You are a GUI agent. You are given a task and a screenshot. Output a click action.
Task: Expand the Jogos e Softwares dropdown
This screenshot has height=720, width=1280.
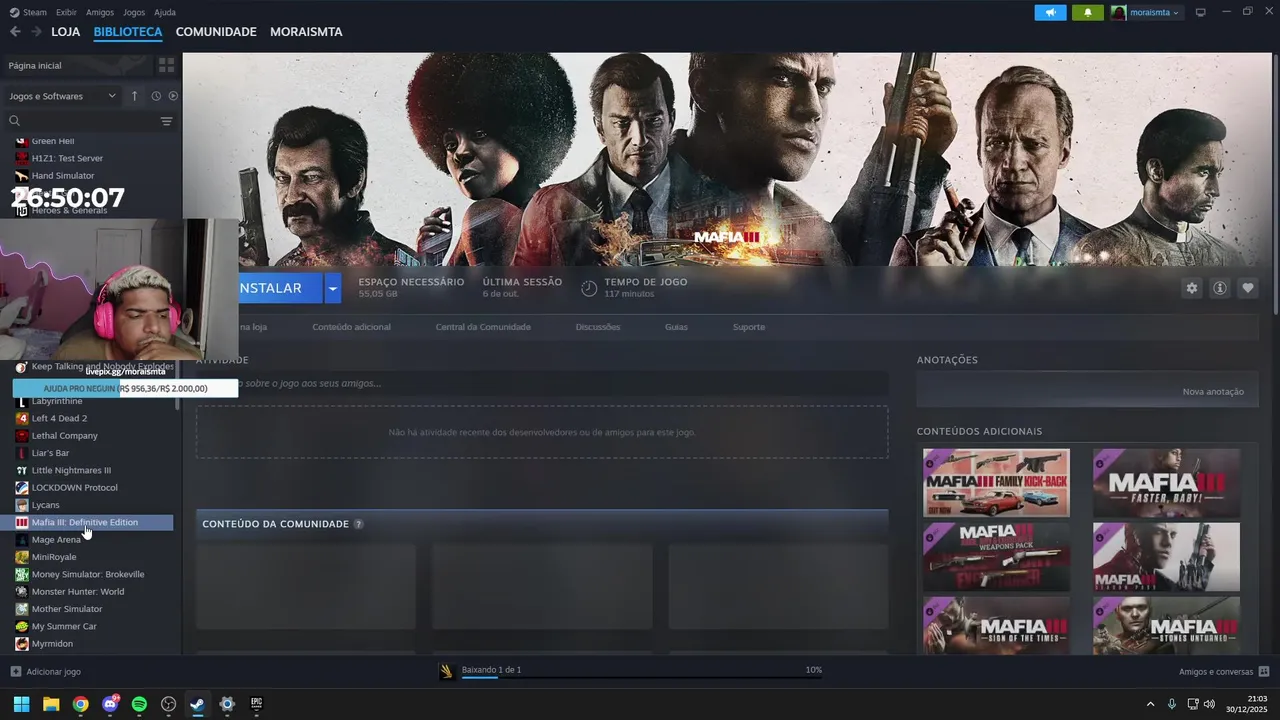(x=62, y=96)
